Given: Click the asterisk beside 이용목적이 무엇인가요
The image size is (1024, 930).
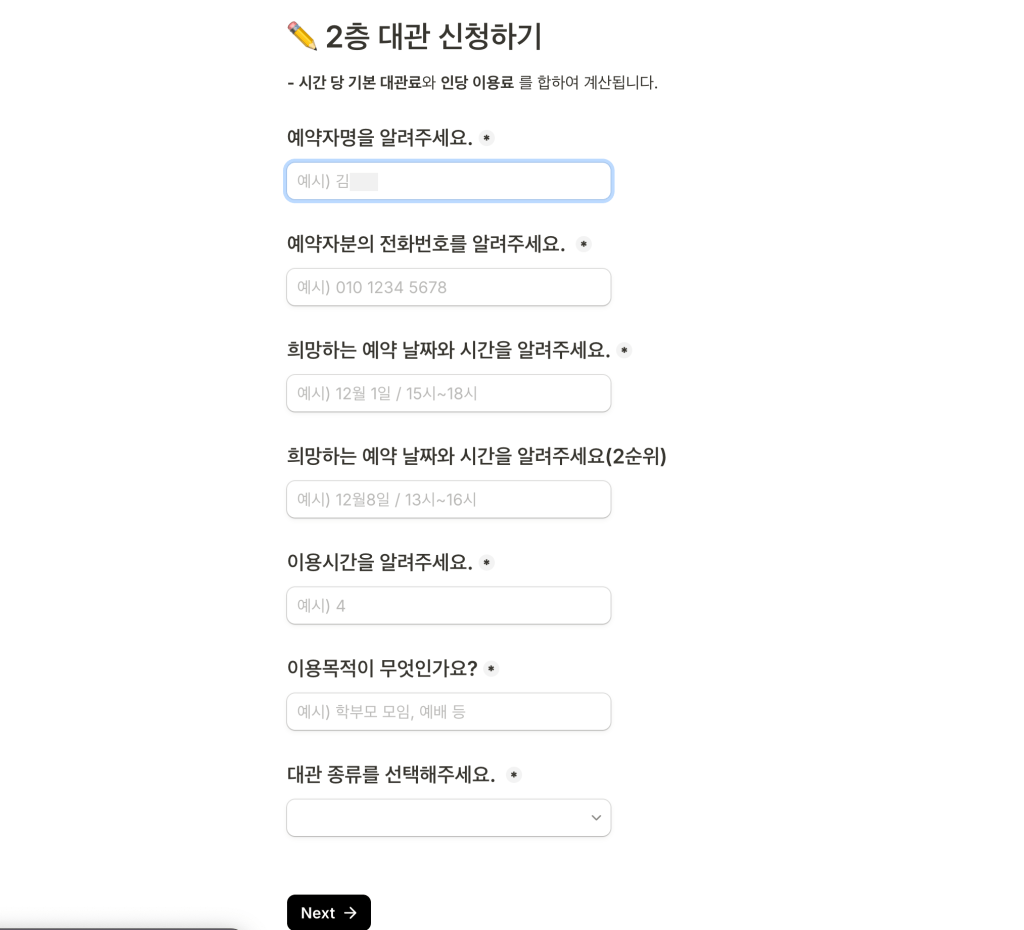Looking at the screenshot, I should pyautogui.click(x=491, y=670).
